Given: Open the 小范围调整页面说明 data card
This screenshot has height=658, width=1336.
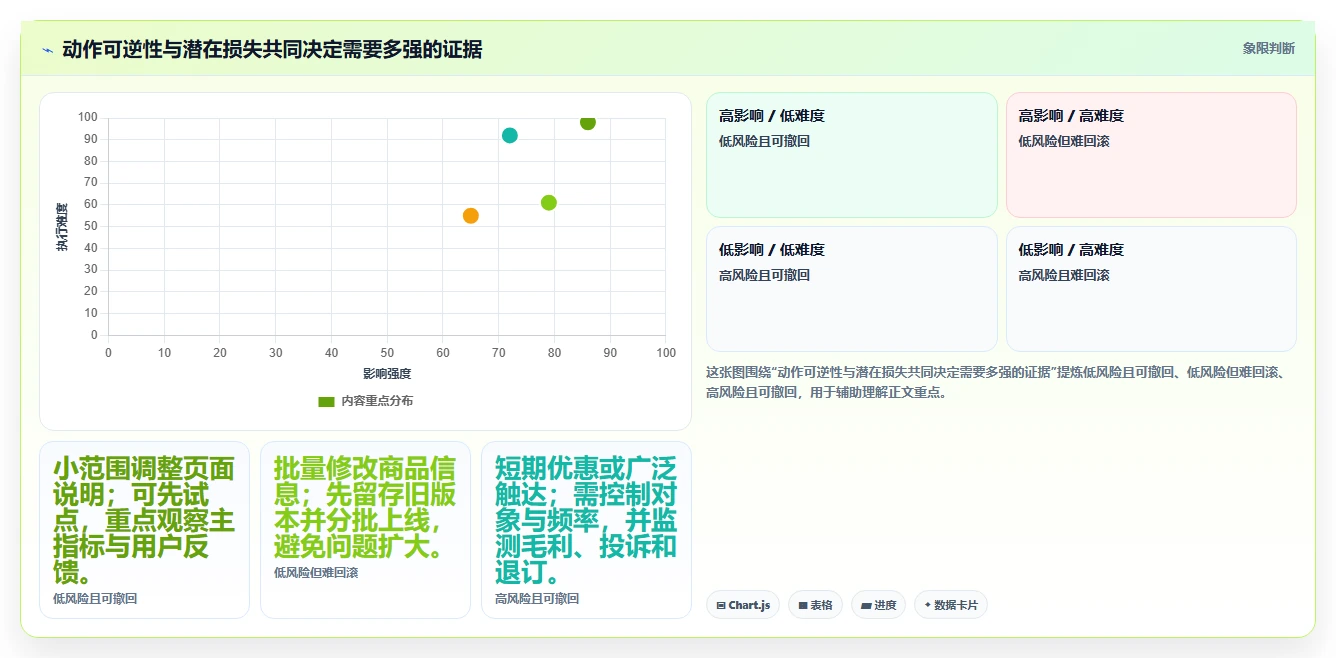Looking at the screenshot, I should [144, 530].
